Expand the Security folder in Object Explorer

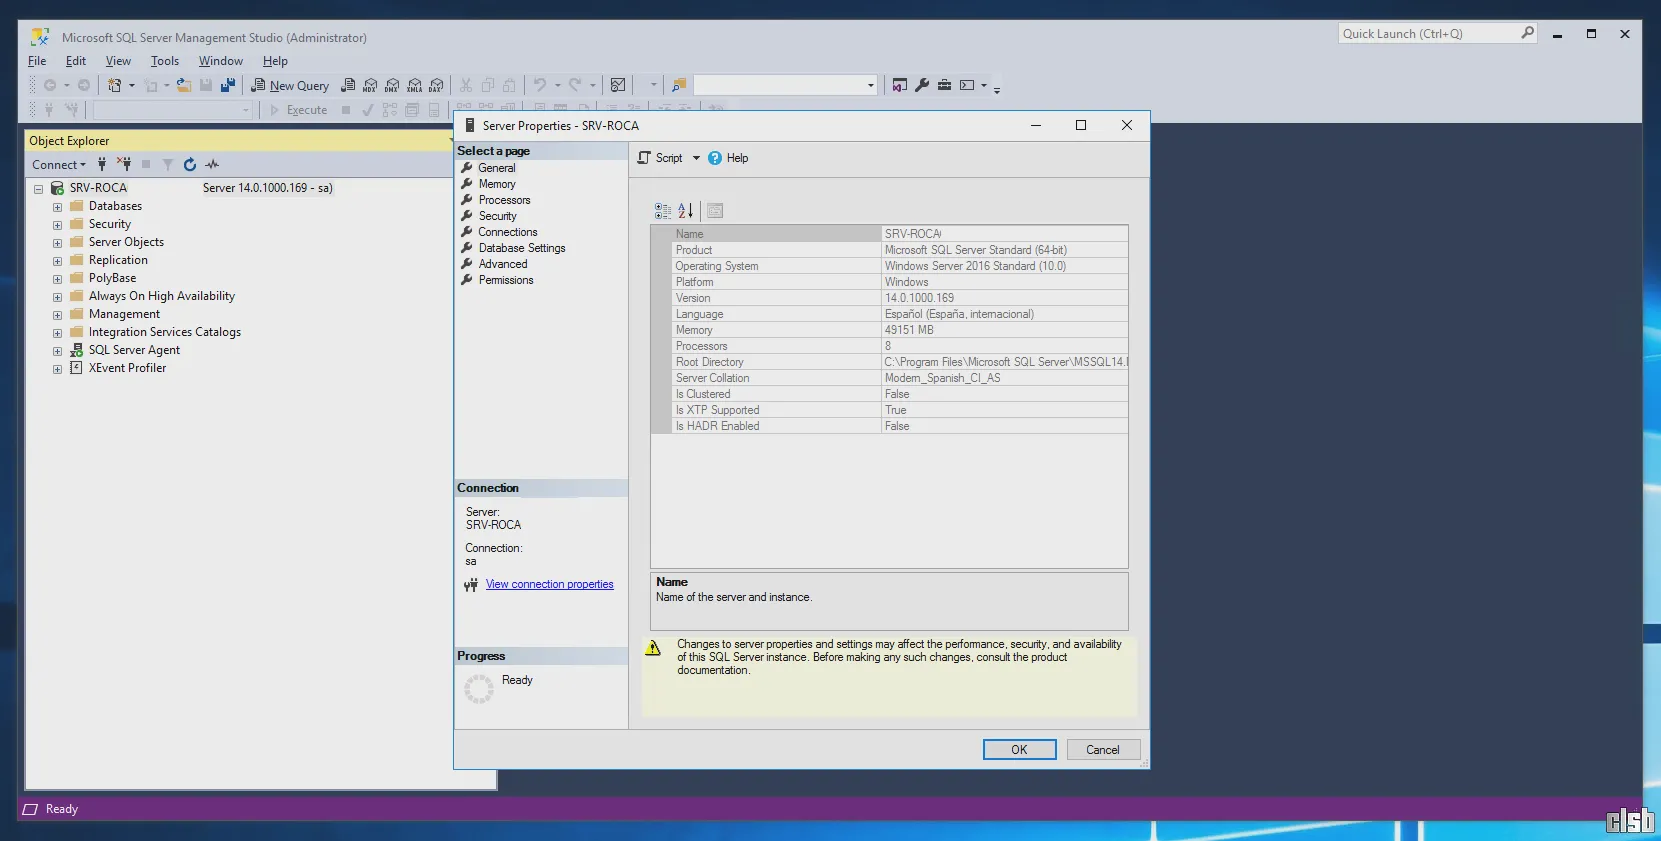tap(57, 225)
